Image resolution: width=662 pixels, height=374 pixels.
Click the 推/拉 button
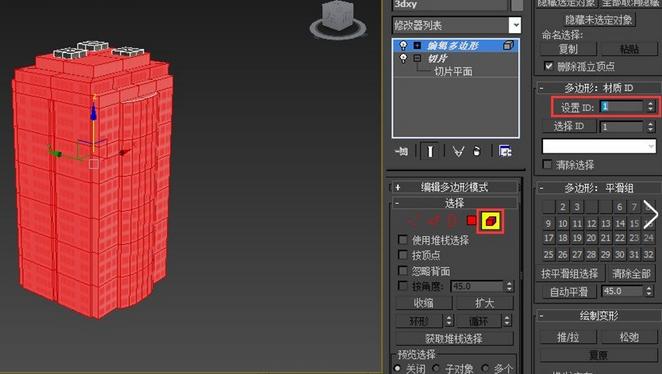coord(568,337)
